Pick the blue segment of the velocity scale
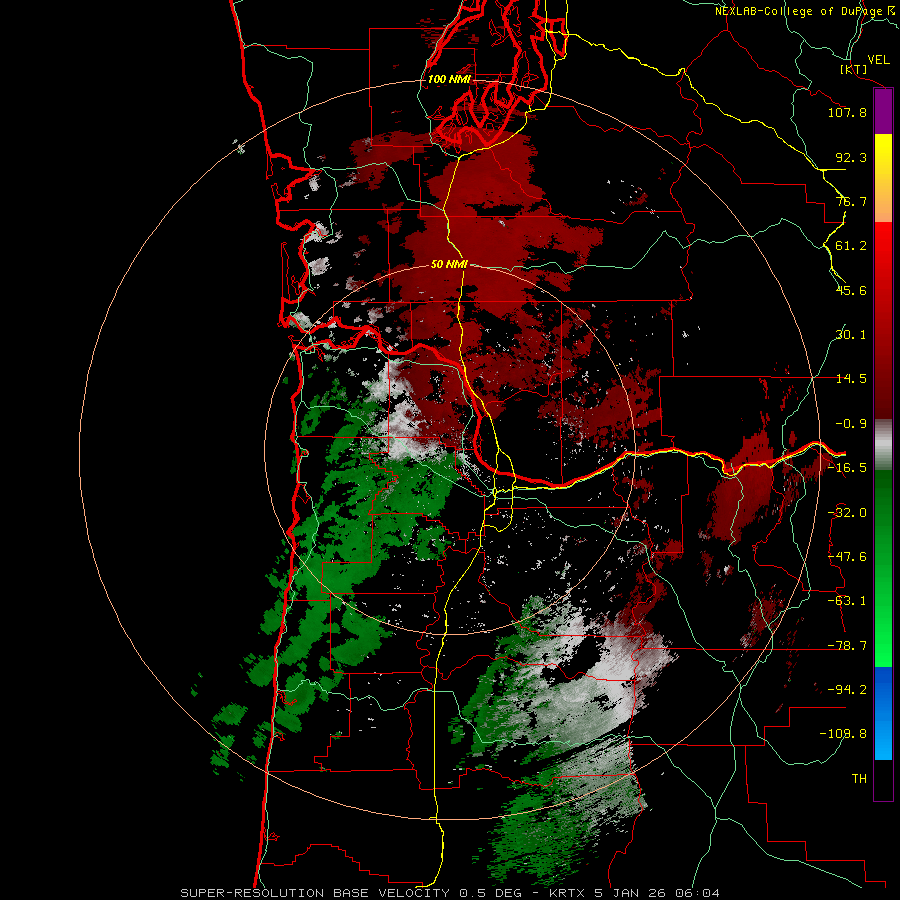This screenshot has height=900, width=900. [x=883, y=712]
